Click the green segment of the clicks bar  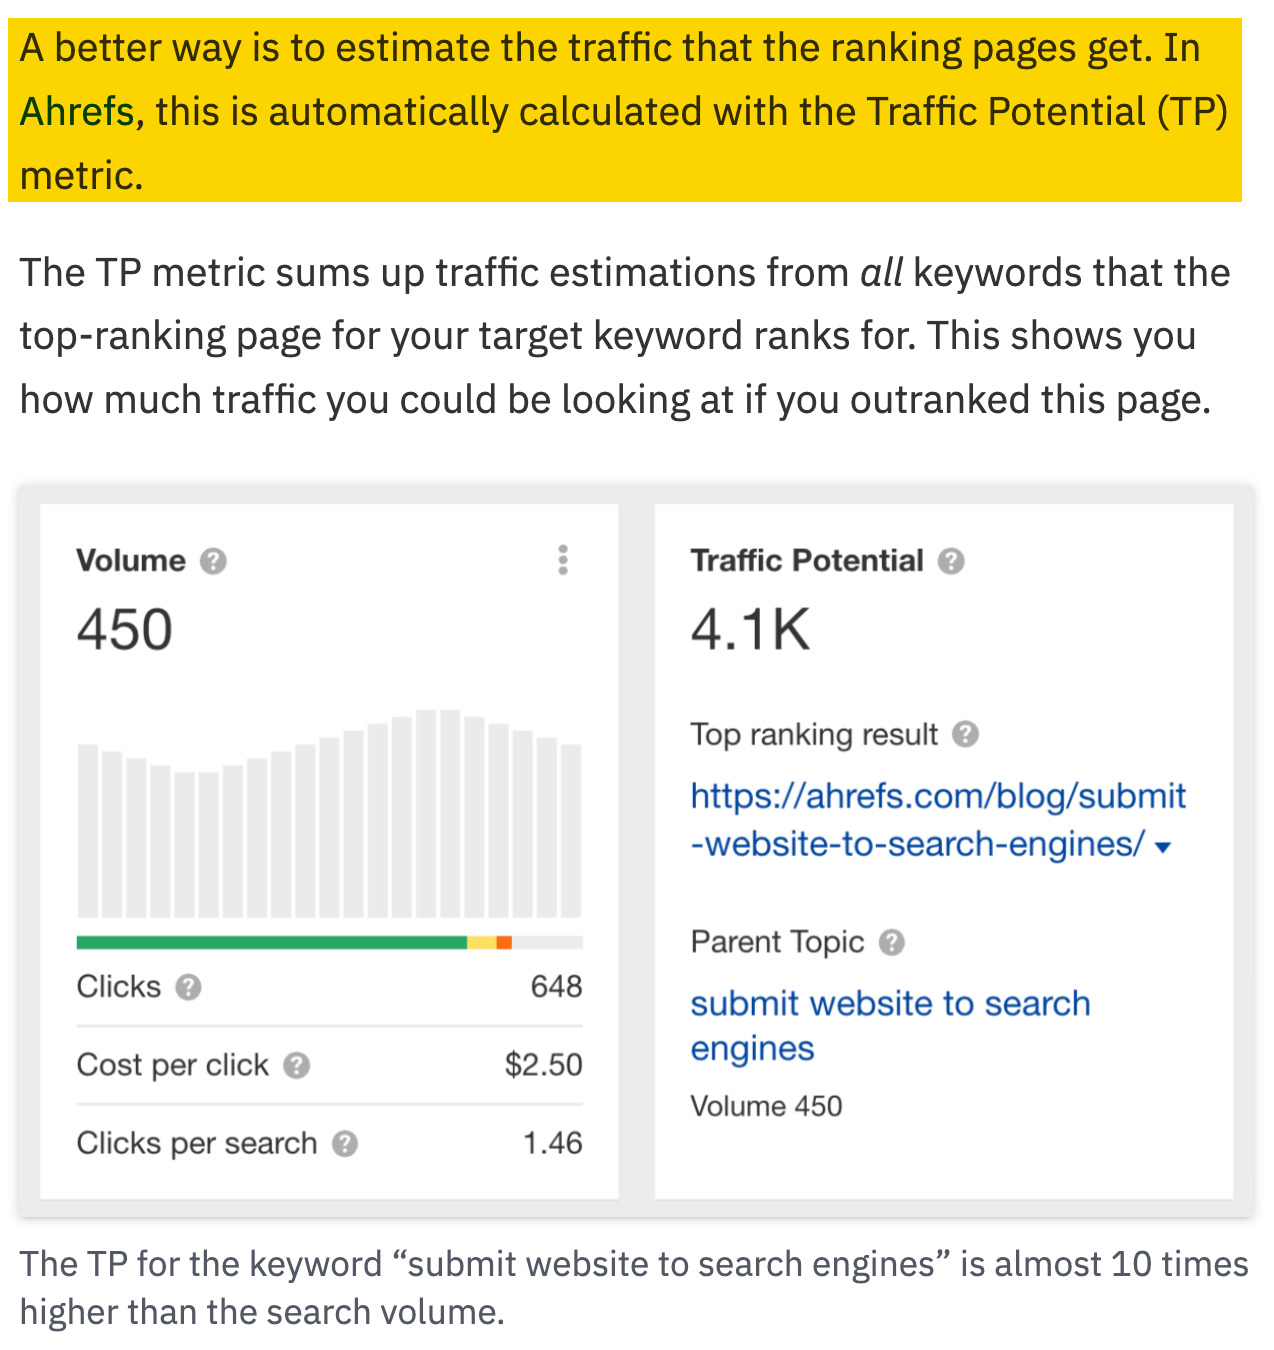[270, 941]
